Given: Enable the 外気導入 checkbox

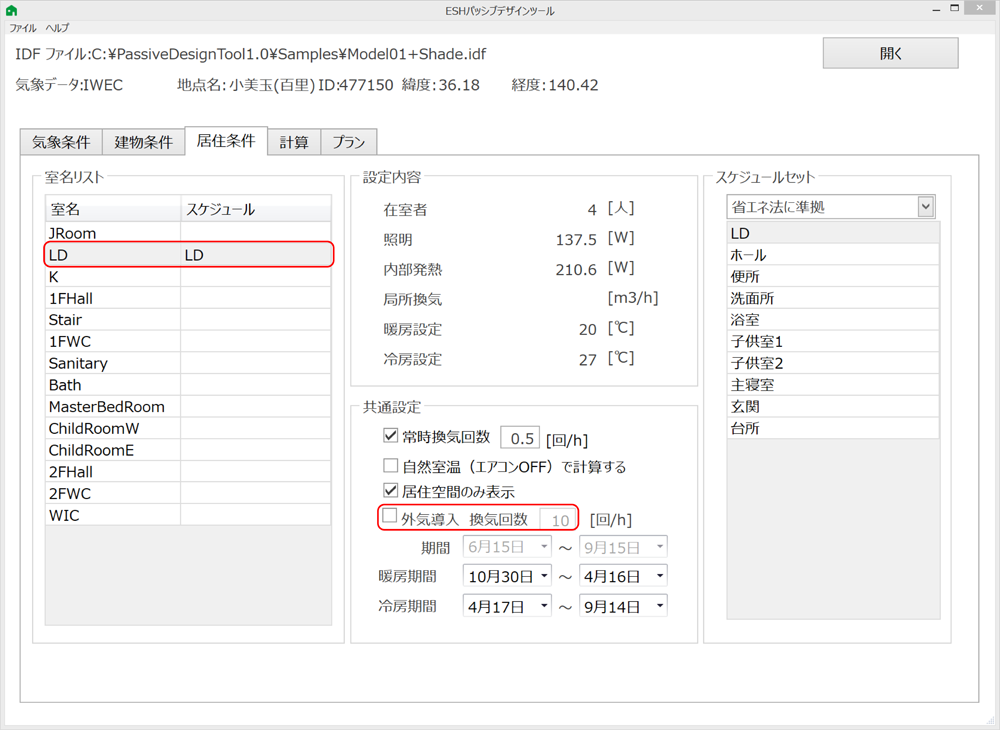Looking at the screenshot, I should point(389,516).
